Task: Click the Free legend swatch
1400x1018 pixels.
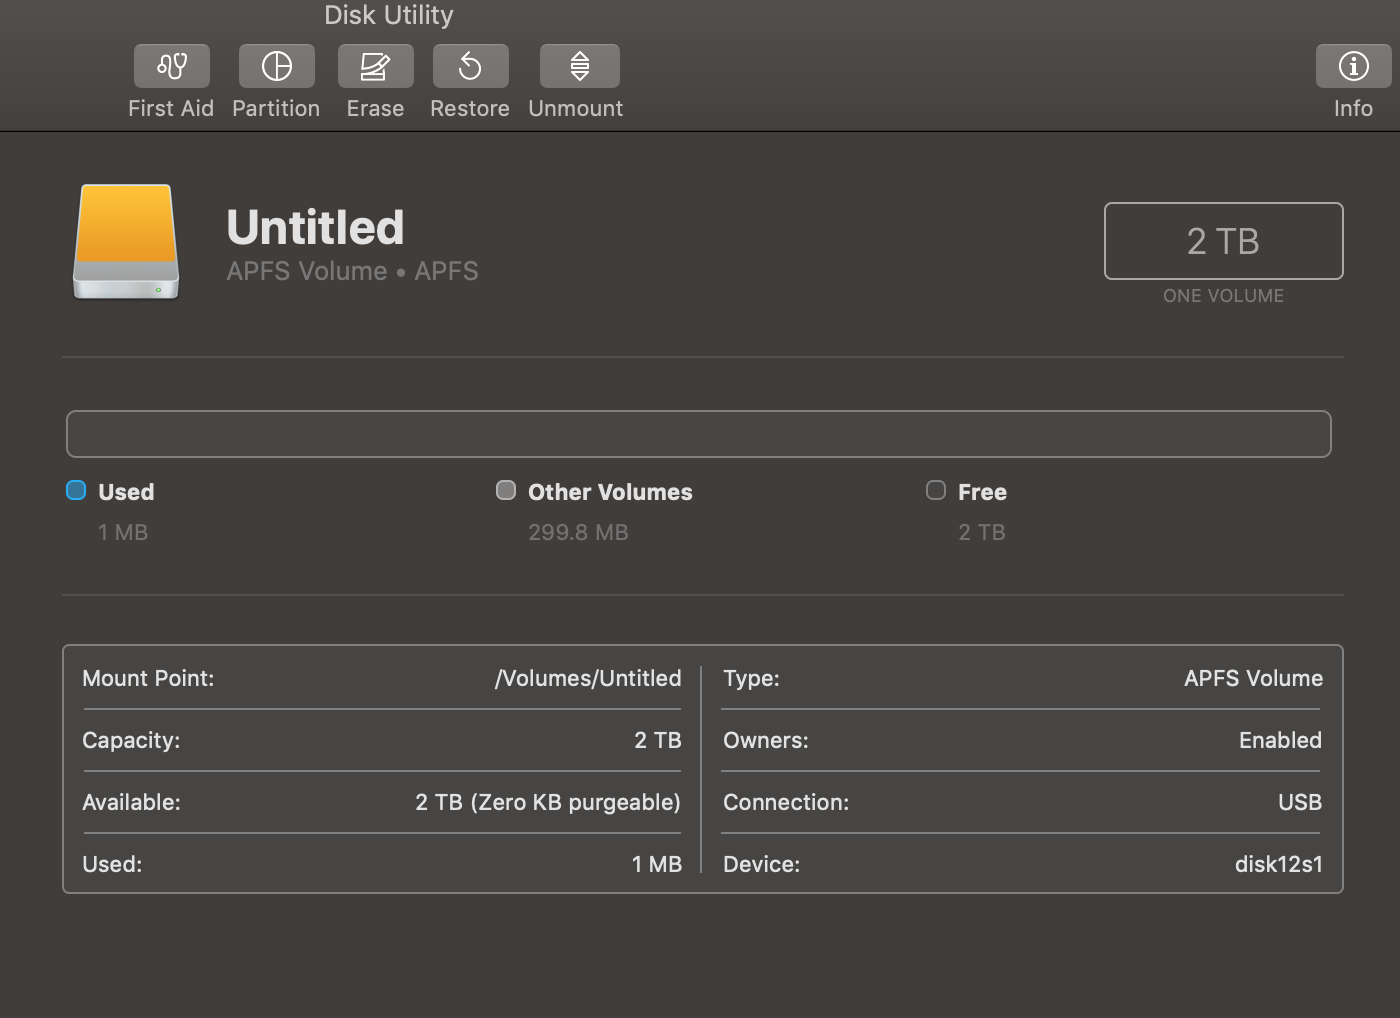Action: click(x=936, y=490)
